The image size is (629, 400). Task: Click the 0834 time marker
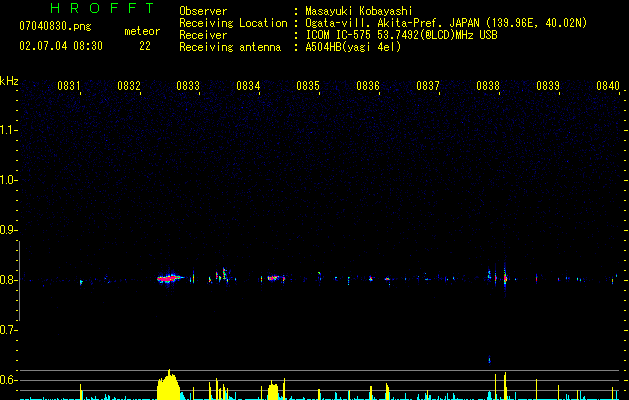point(248,86)
